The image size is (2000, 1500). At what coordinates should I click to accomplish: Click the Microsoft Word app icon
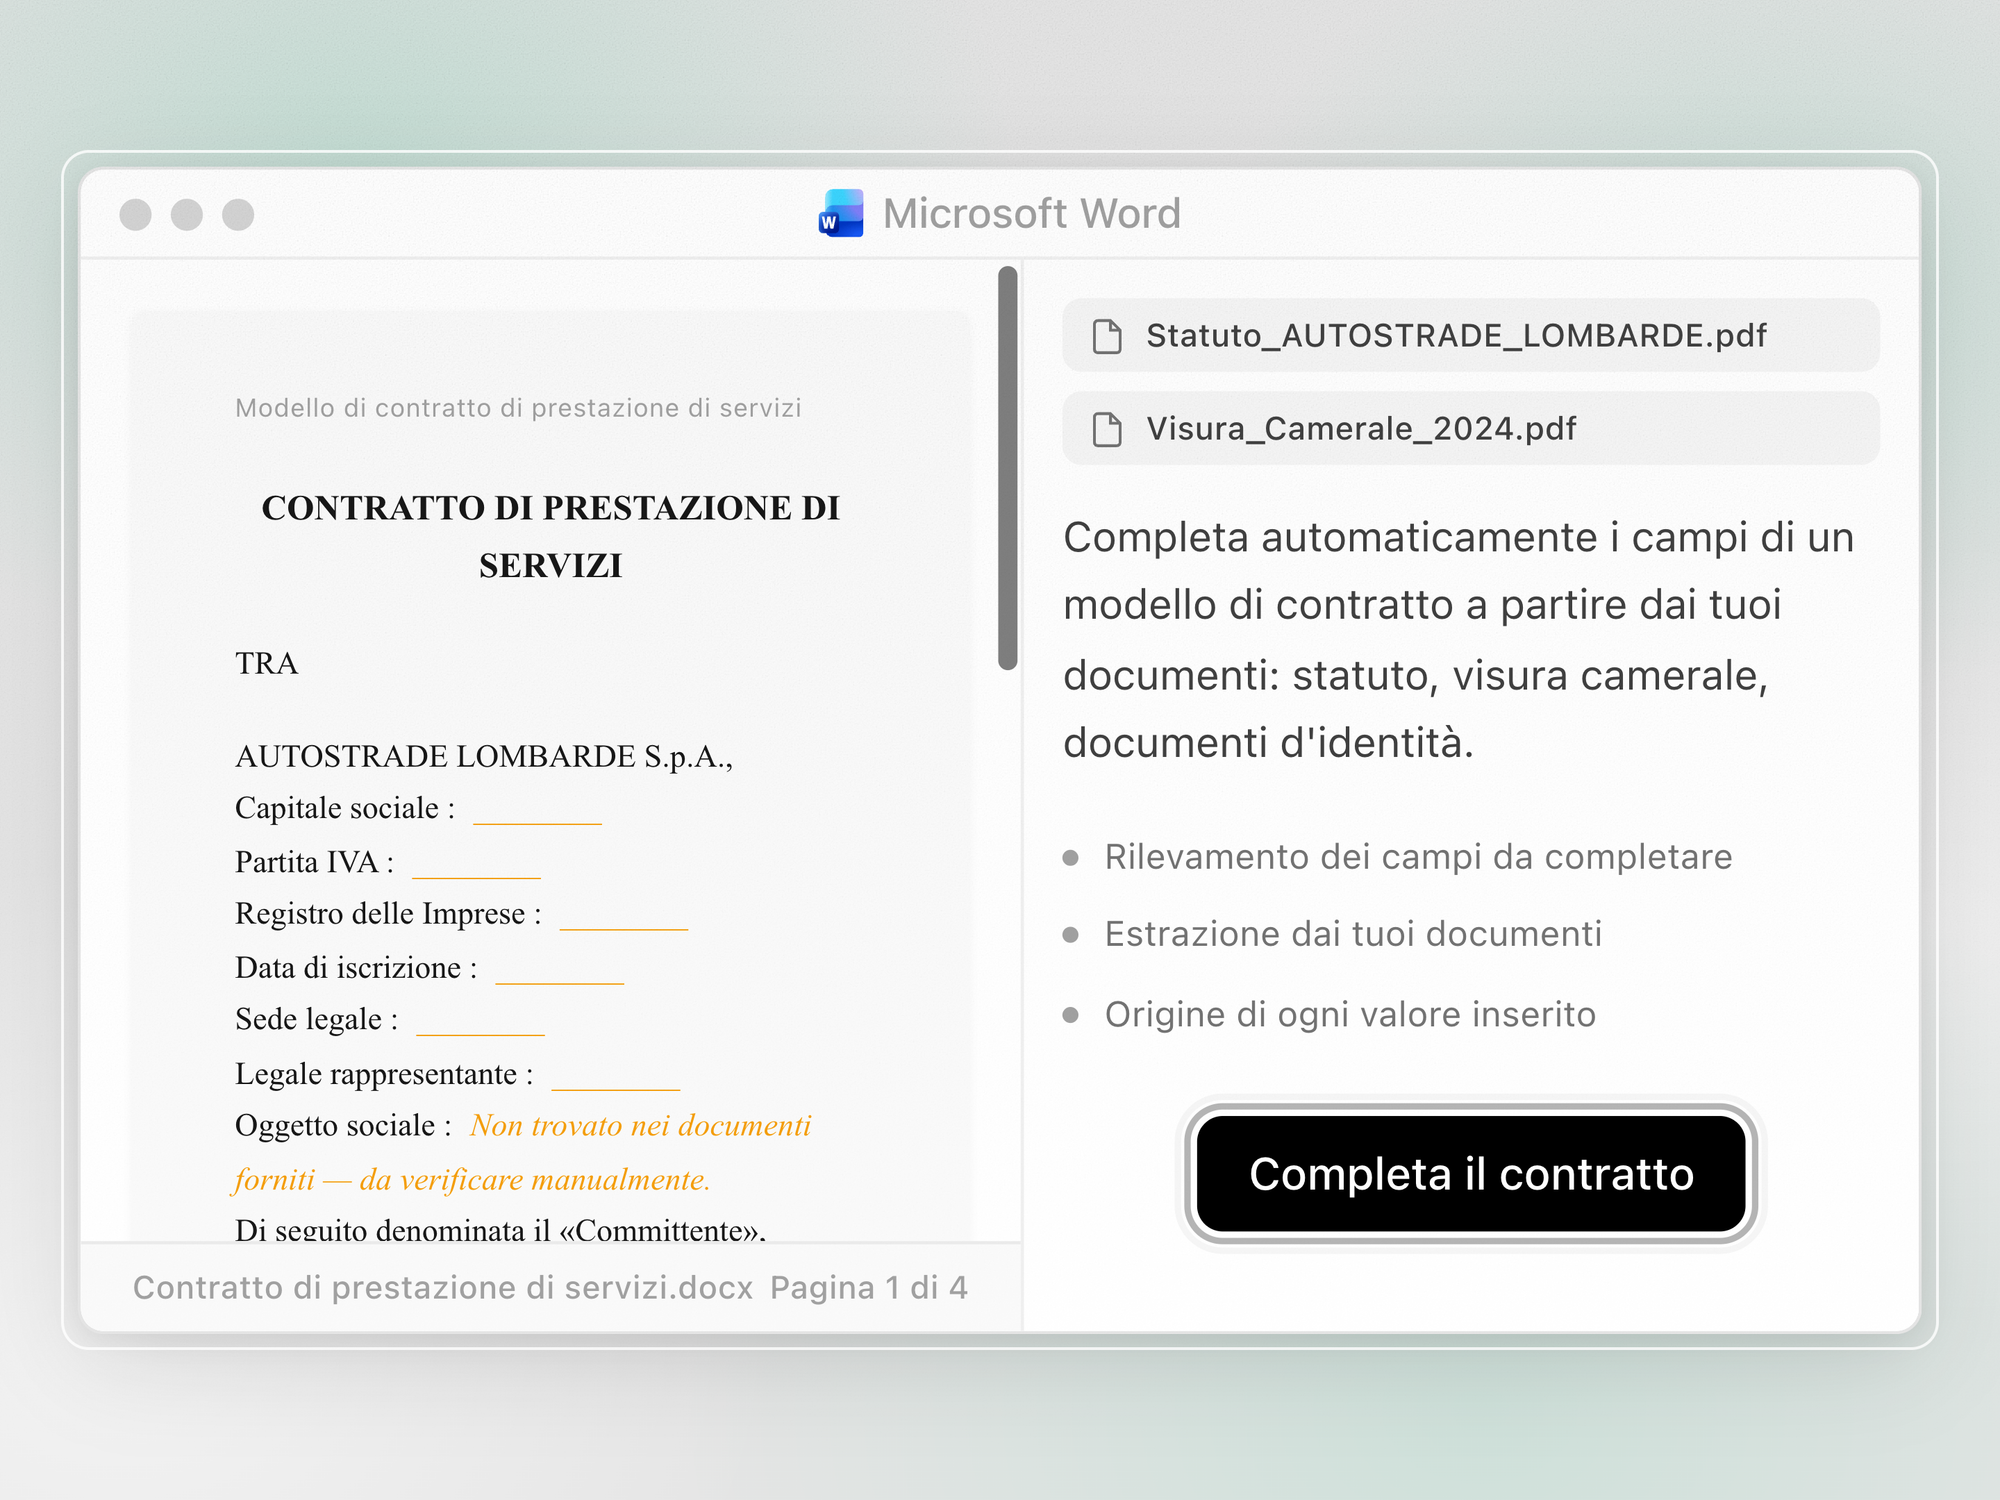841,213
